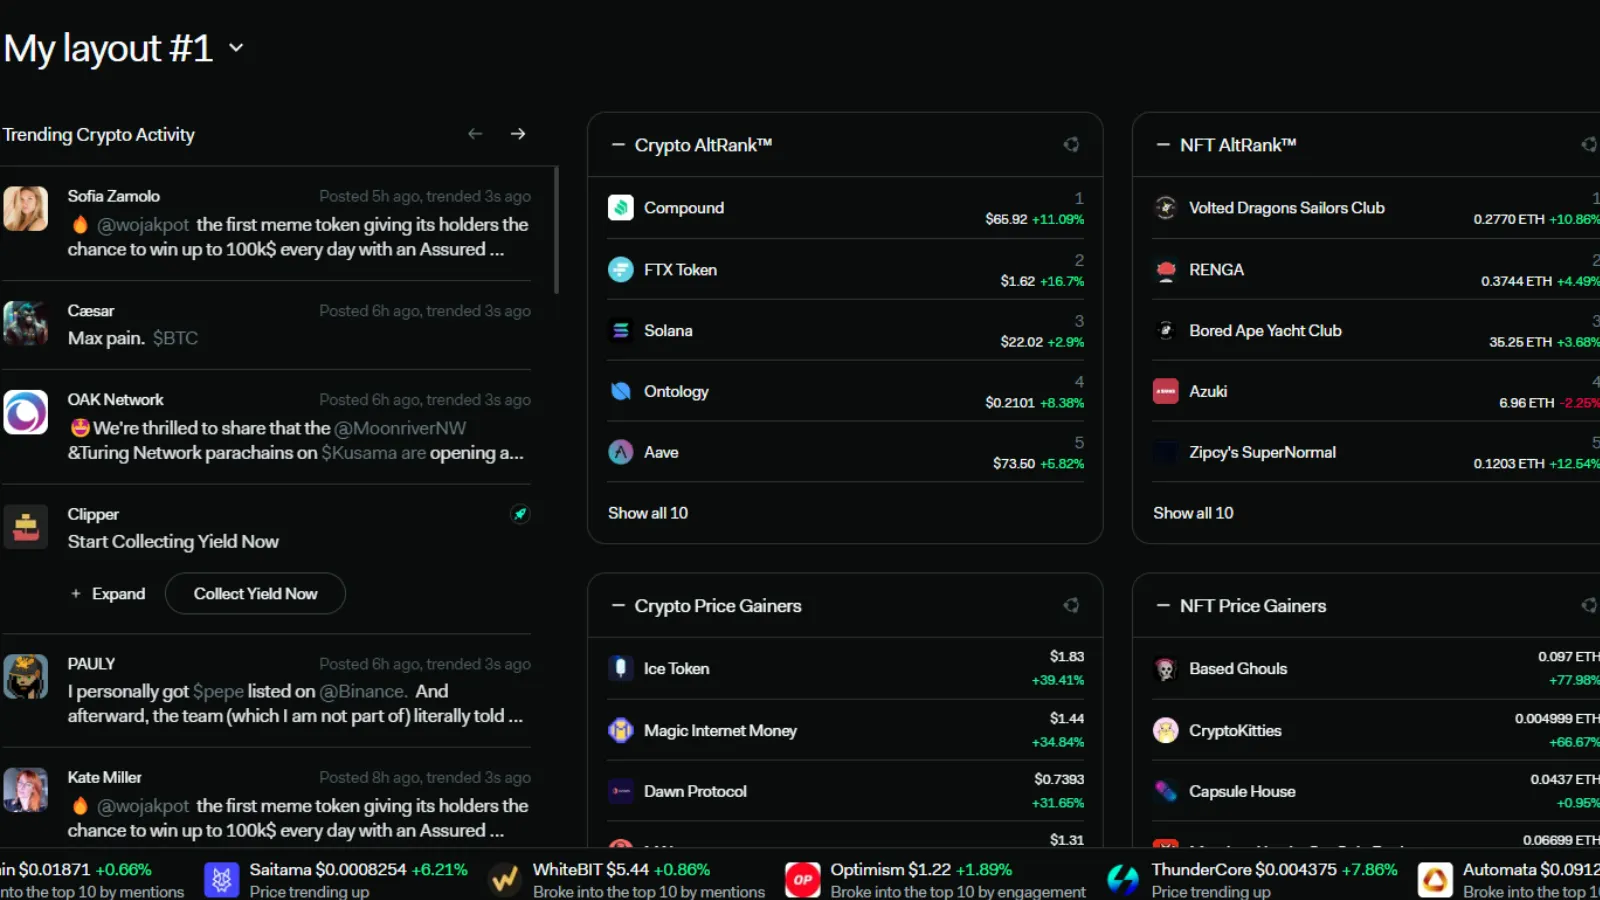Screen dimensions: 1600x900
Task: Click the Optimism logo in the bottom ticker
Action: [x=801, y=879]
